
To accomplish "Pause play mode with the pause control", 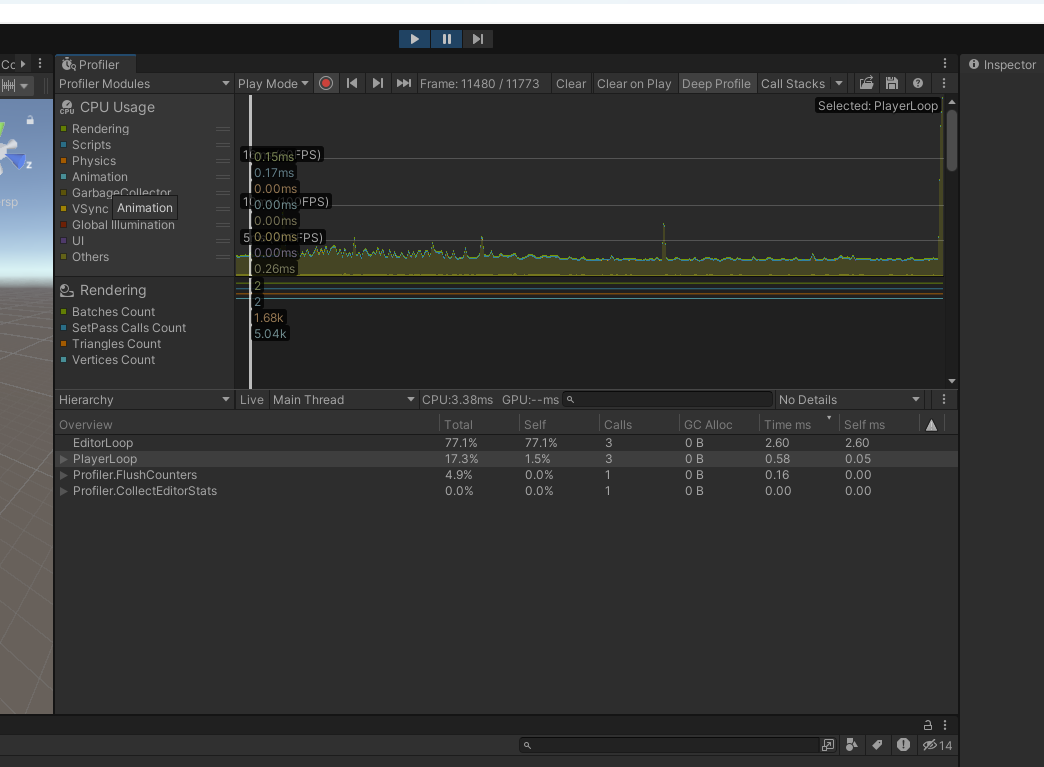I will coord(446,38).
